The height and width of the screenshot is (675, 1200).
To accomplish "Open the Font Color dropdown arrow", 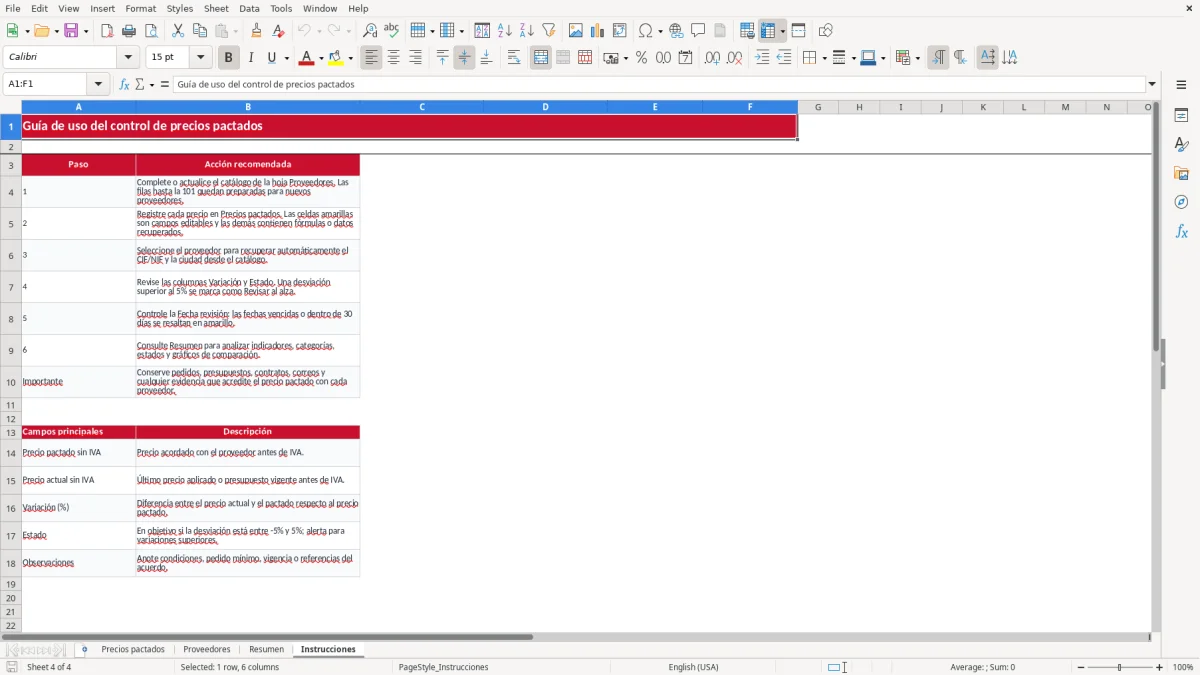I will (321, 58).
